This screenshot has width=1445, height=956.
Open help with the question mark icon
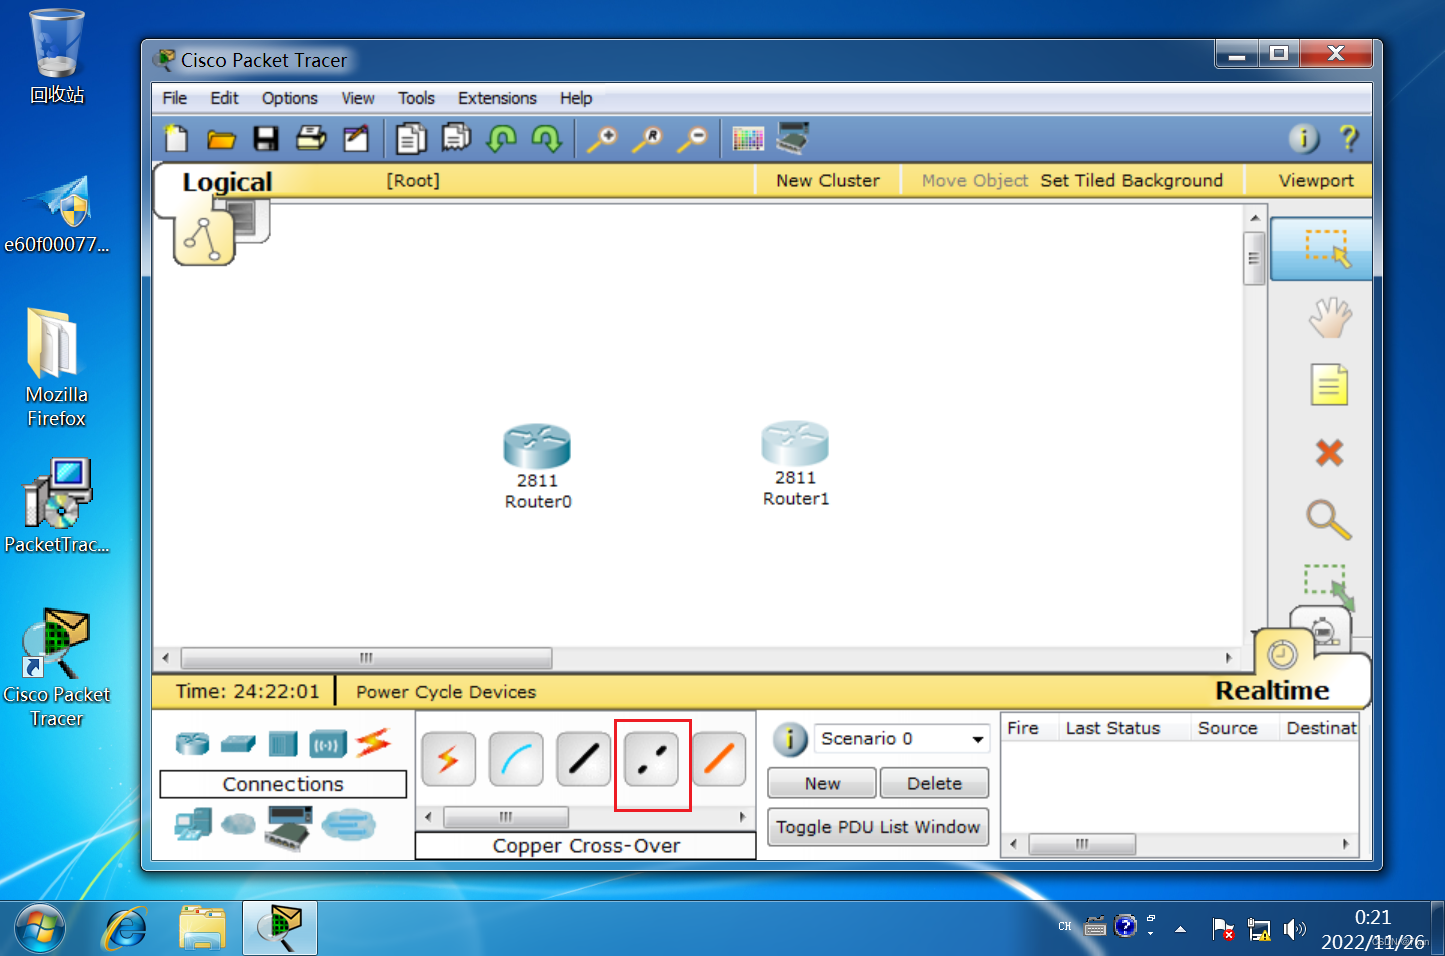tap(1349, 138)
